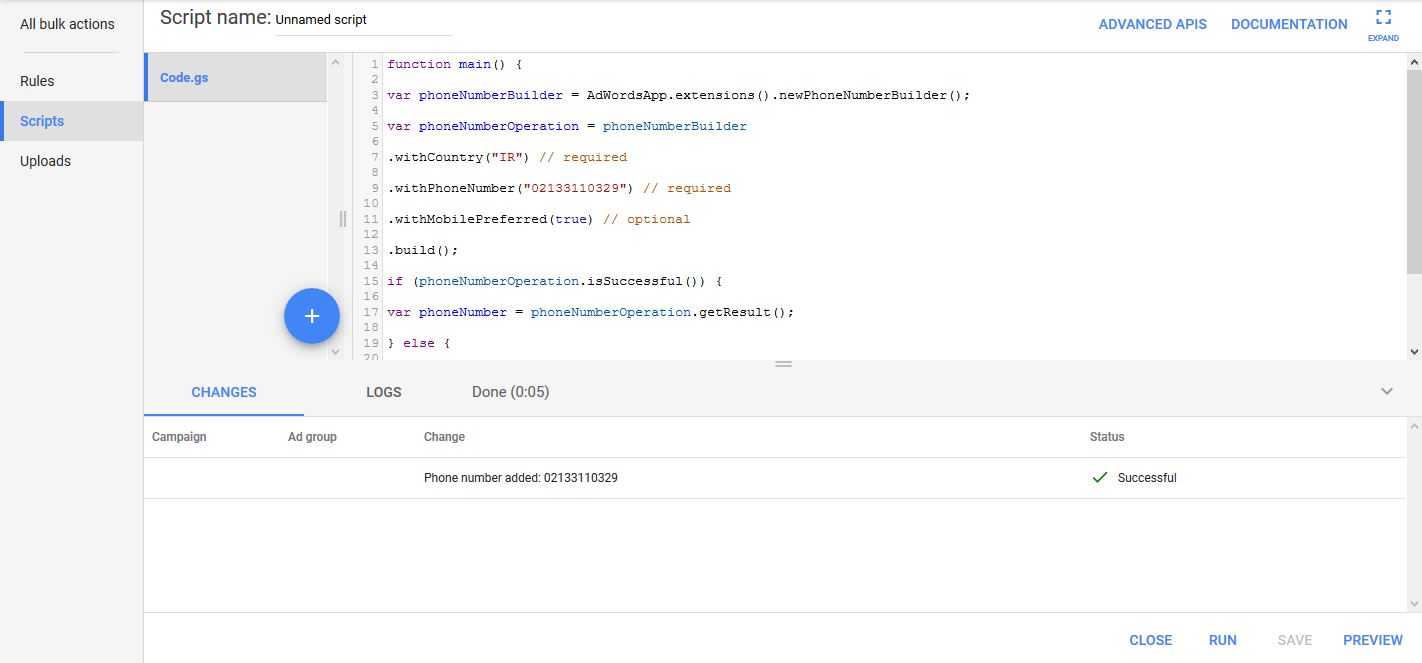
Task: Click the vertical sidebar resize handle
Action: point(342,219)
